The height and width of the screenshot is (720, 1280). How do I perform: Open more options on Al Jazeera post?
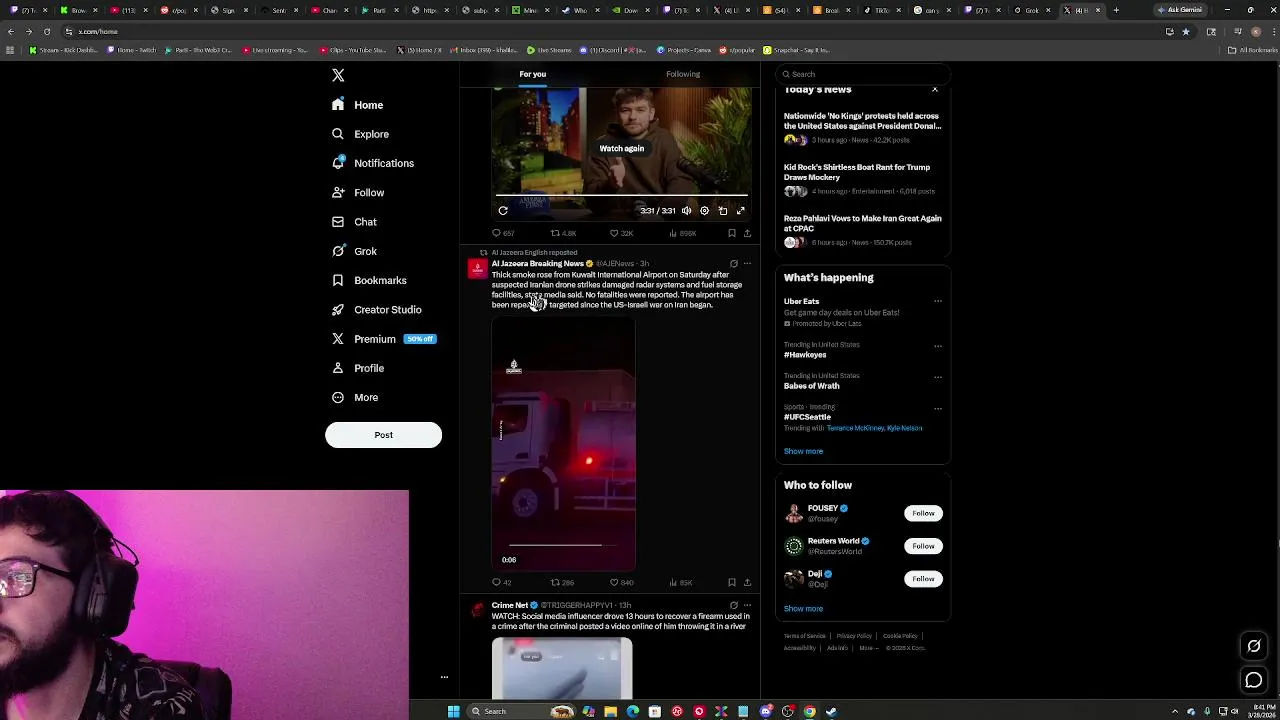click(747, 264)
